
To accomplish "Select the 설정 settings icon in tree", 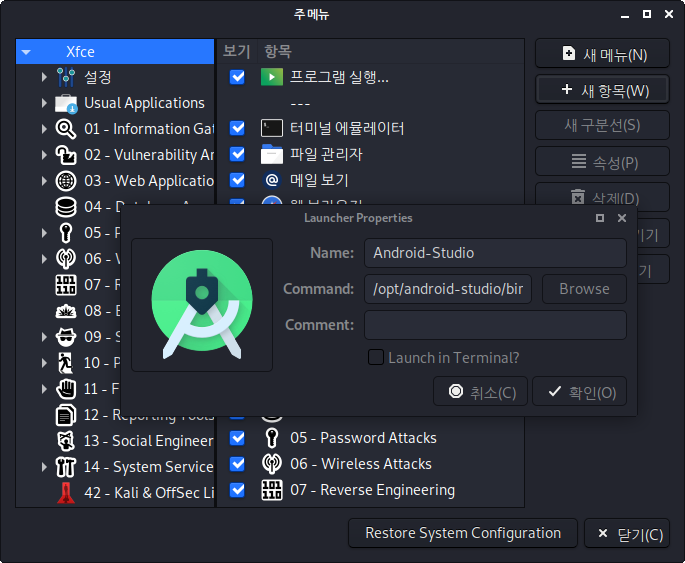I will [66, 77].
